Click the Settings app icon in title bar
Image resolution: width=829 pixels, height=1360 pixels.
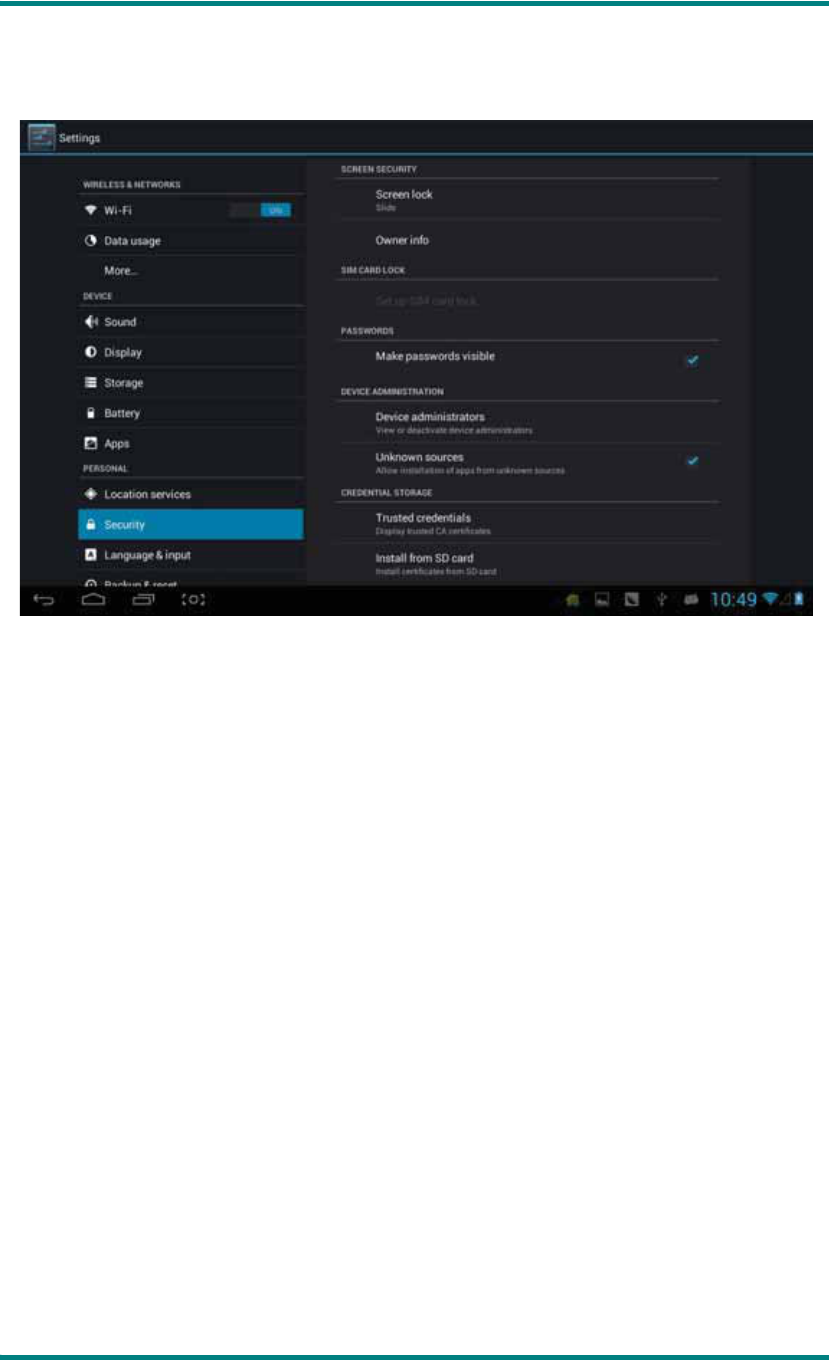[x=41, y=137]
